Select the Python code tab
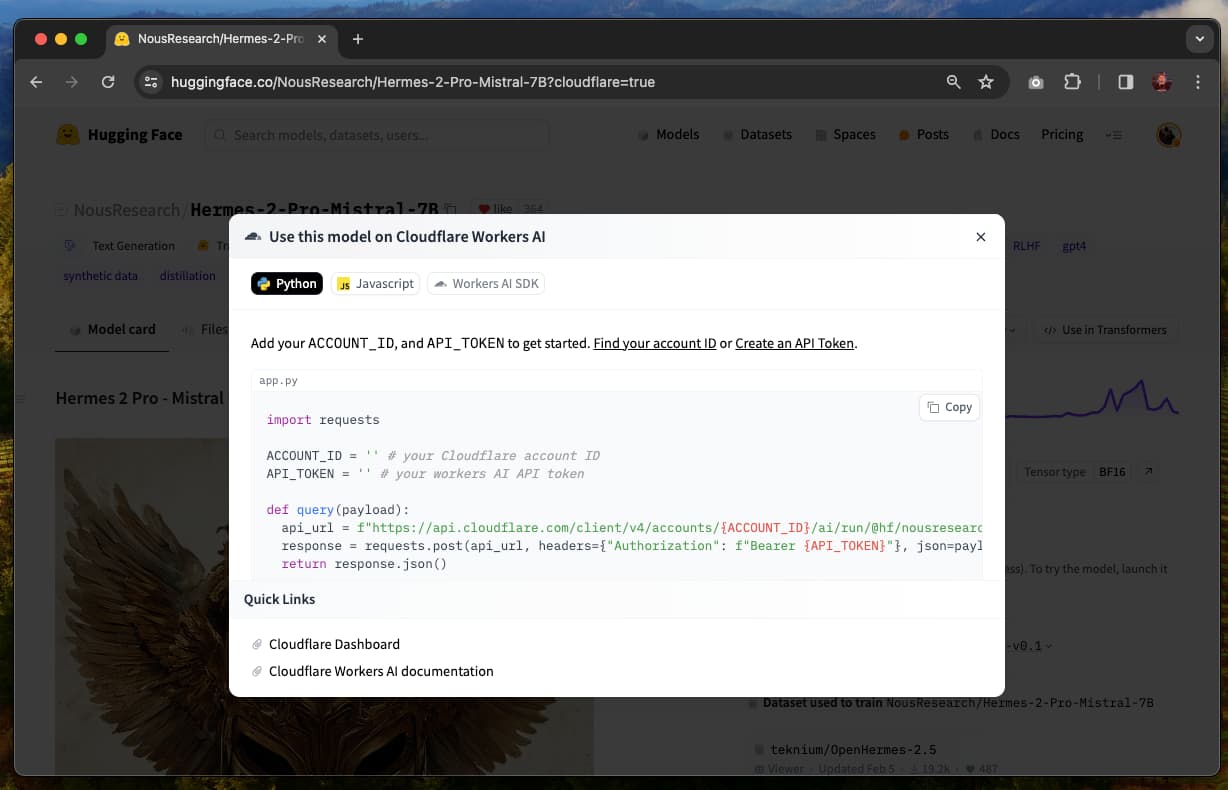The image size is (1228, 790). [287, 284]
